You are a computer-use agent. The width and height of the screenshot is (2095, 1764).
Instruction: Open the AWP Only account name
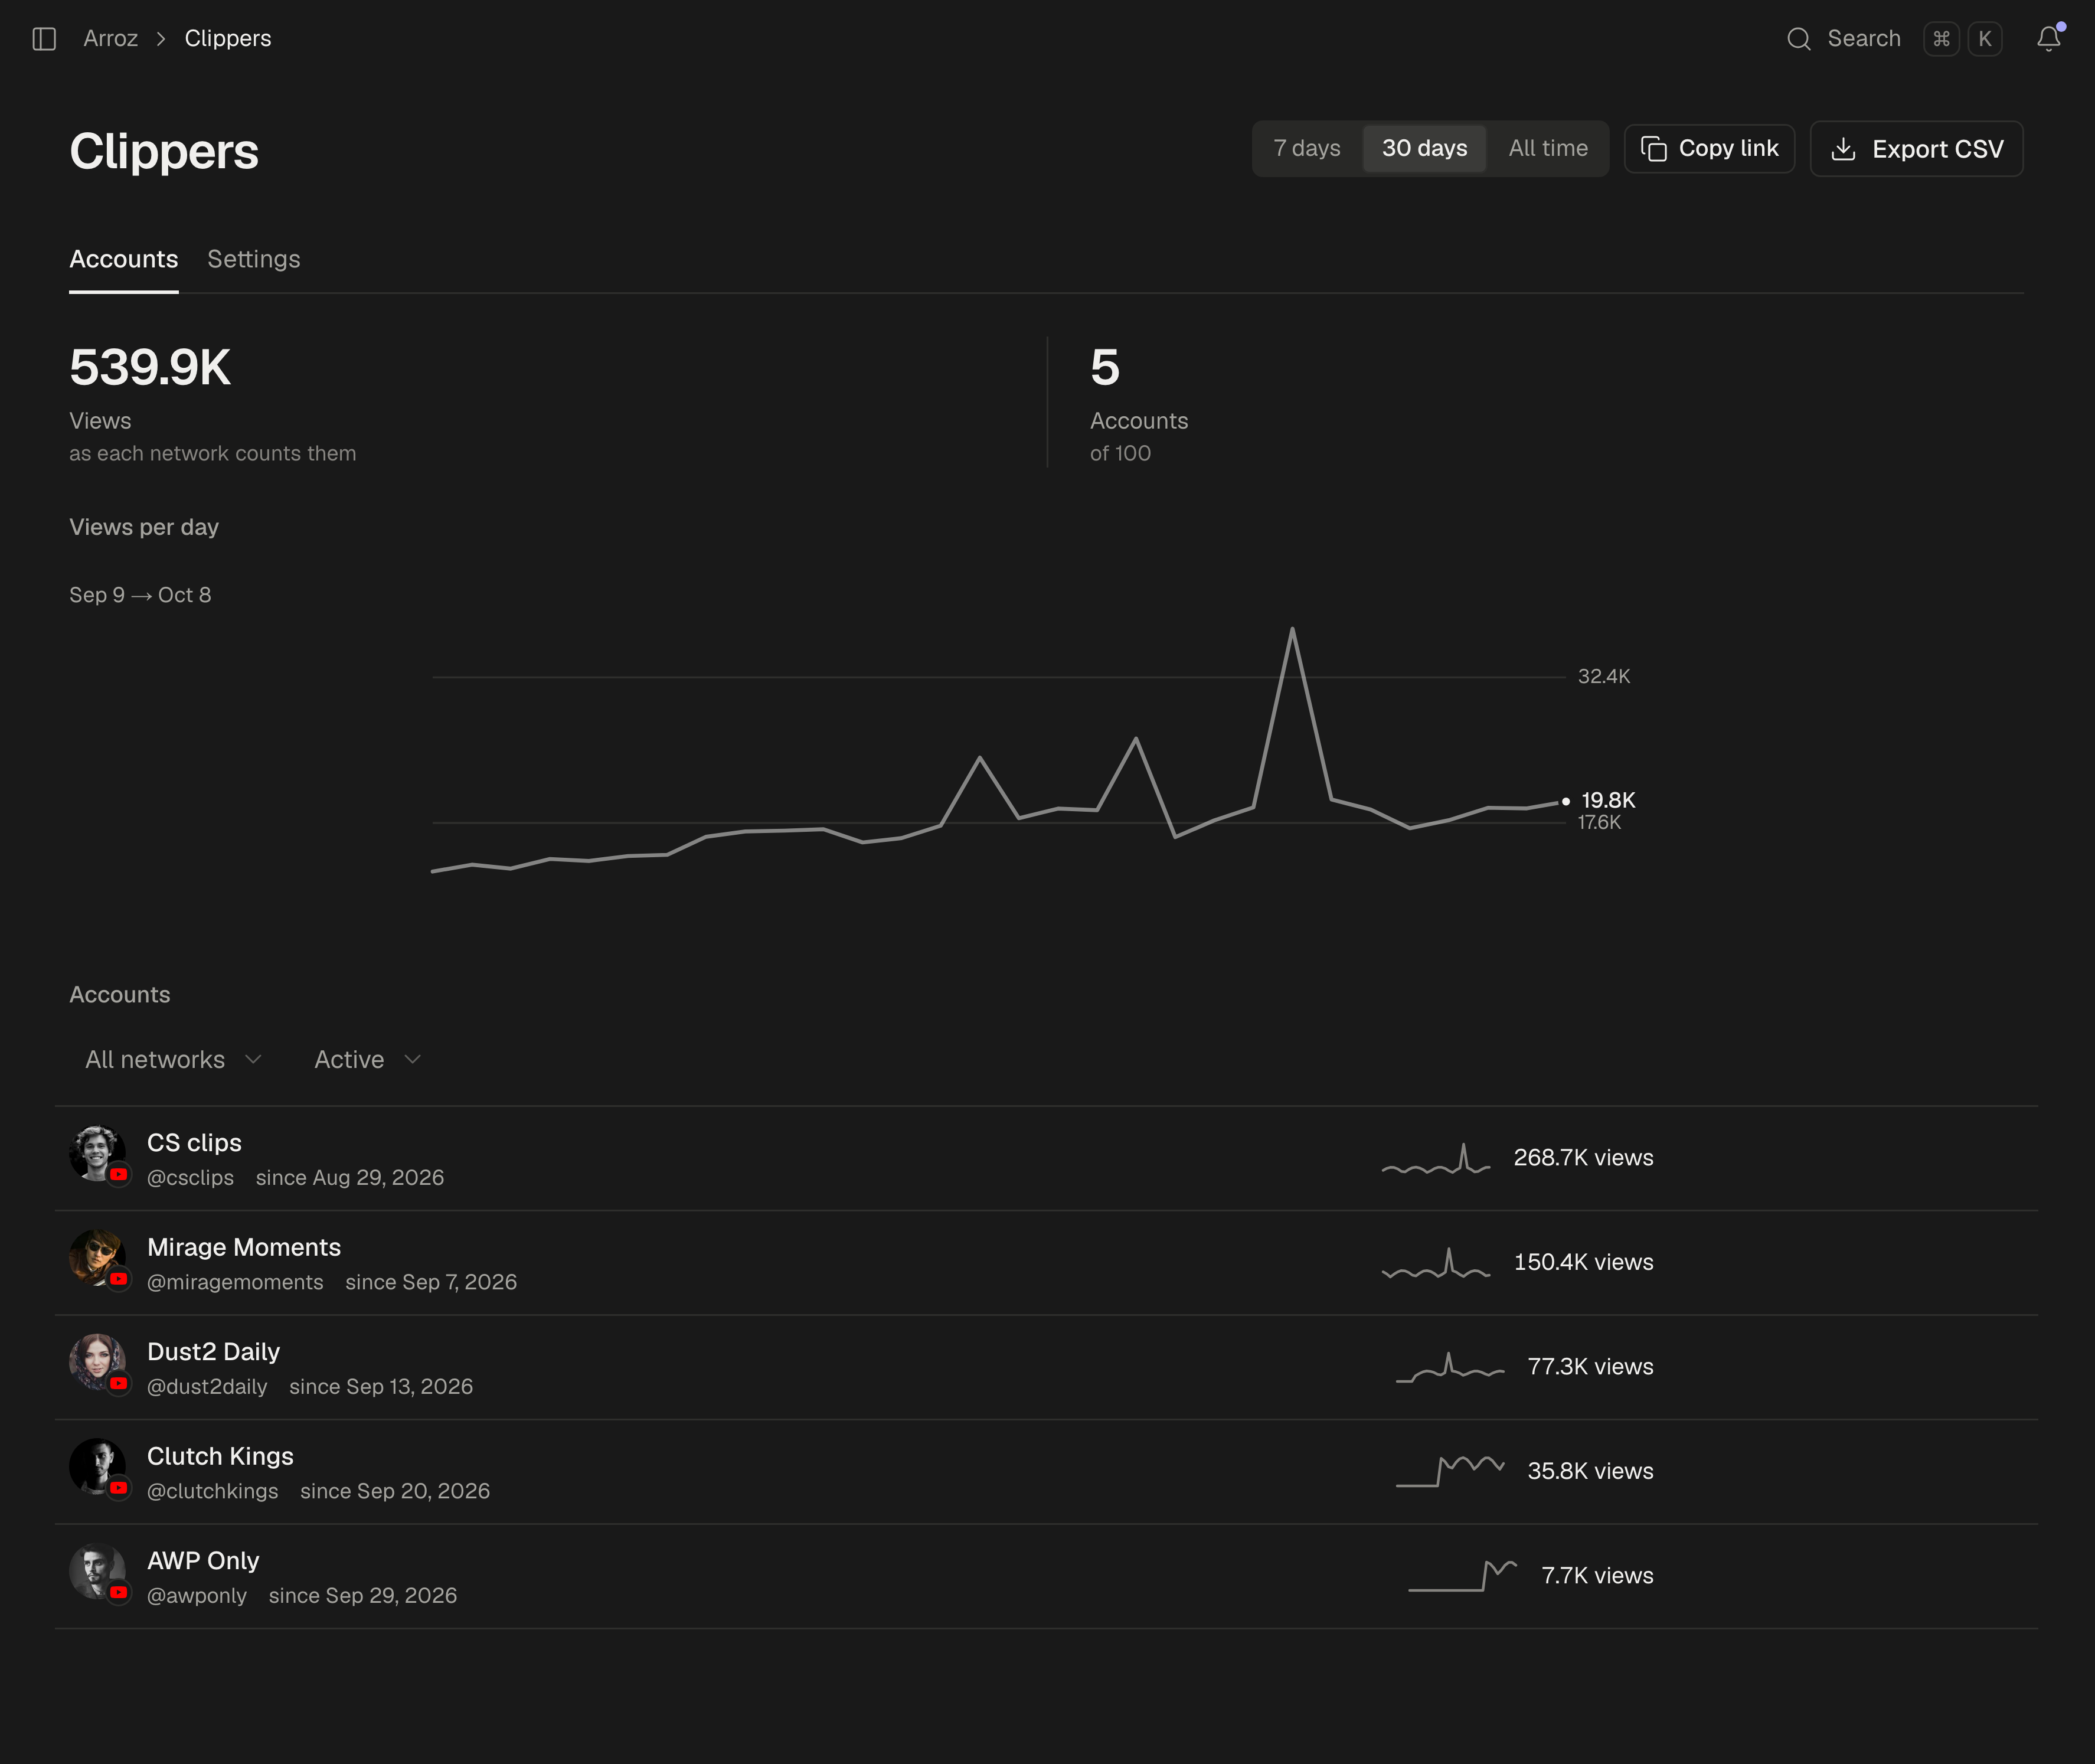pyautogui.click(x=203, y=1561)
